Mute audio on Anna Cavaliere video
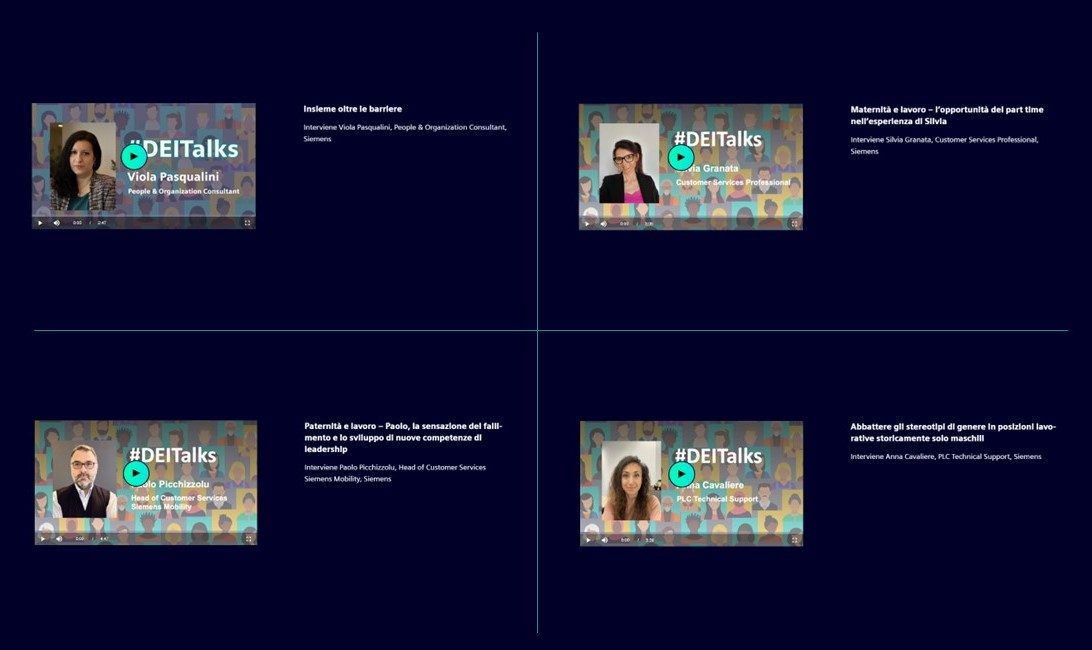The width and height of the screenshot is (1092, 650). (x=604, y=540)
